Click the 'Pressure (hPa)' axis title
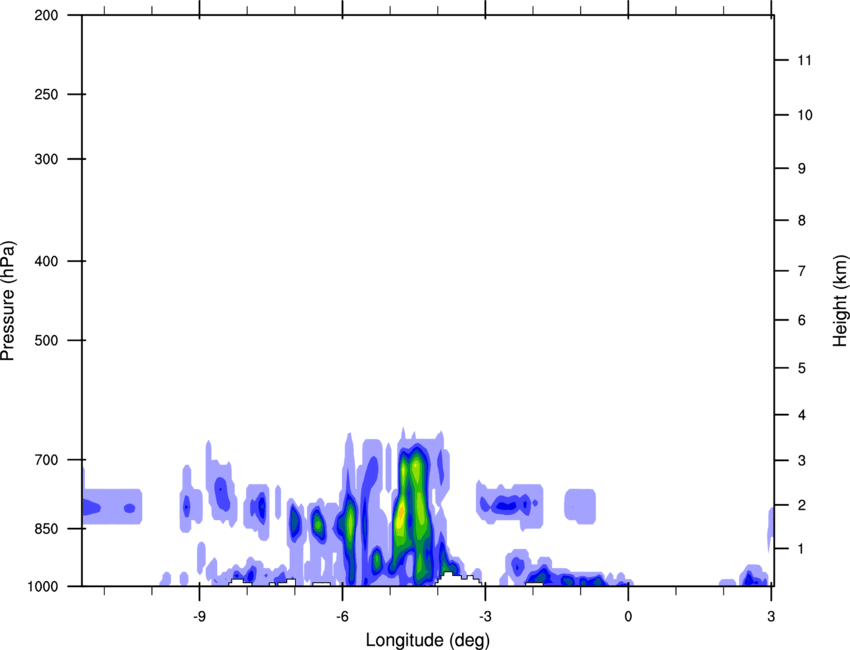The width and height of the screenshot is (850, 650). [x=8, y=301]
